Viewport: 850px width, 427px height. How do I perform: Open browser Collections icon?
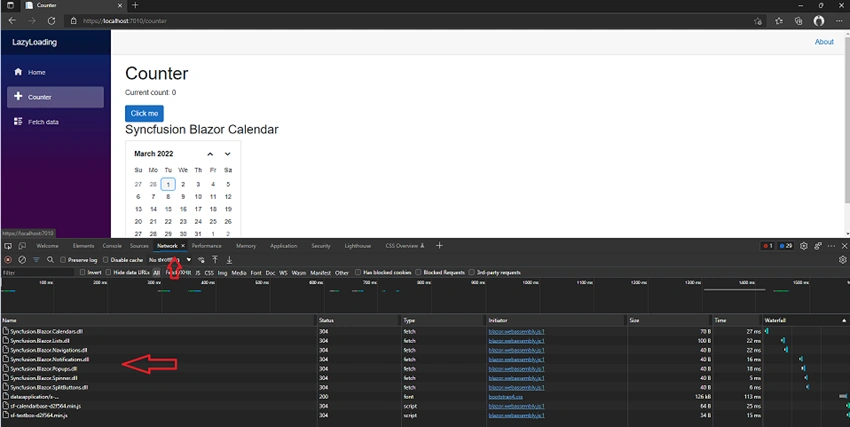click(x=799, y=21)
